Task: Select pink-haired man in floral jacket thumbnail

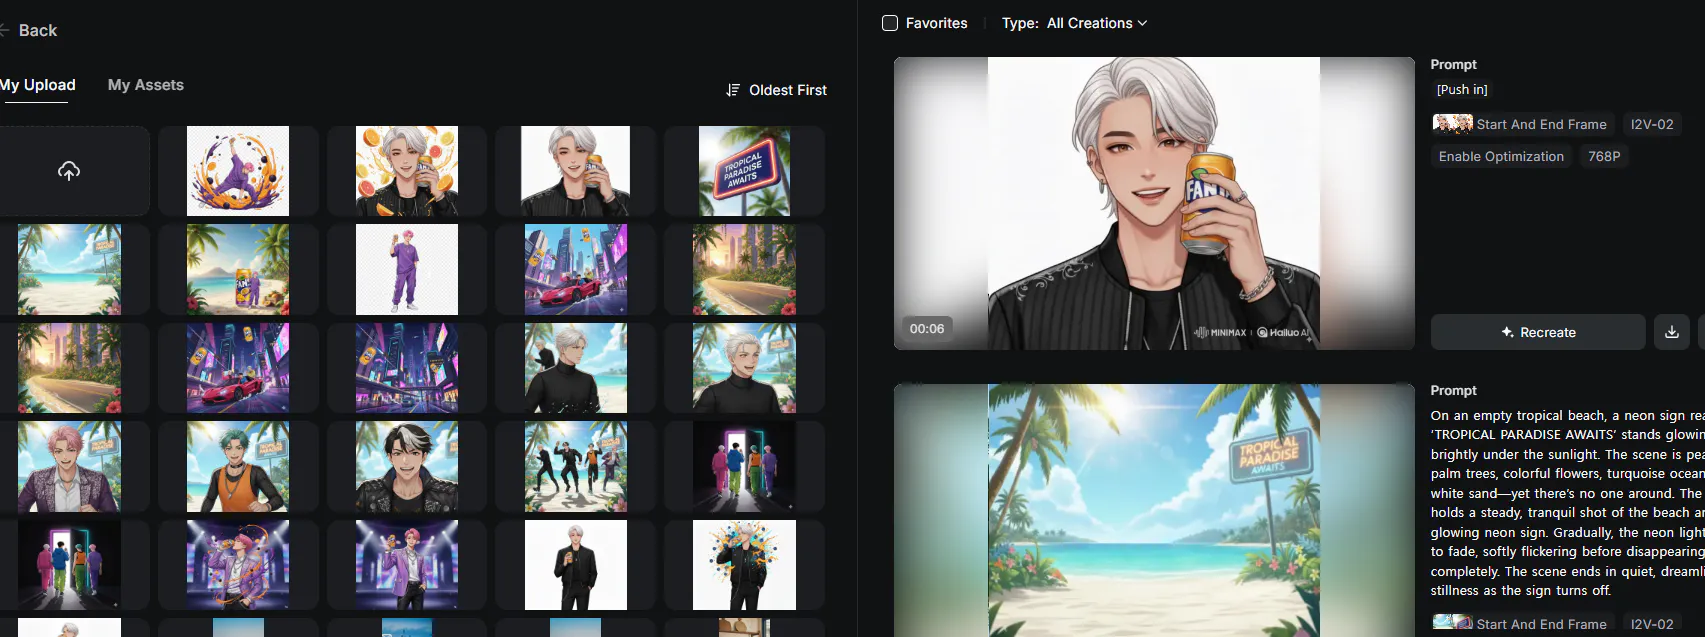Action: (x=69, y=466)
